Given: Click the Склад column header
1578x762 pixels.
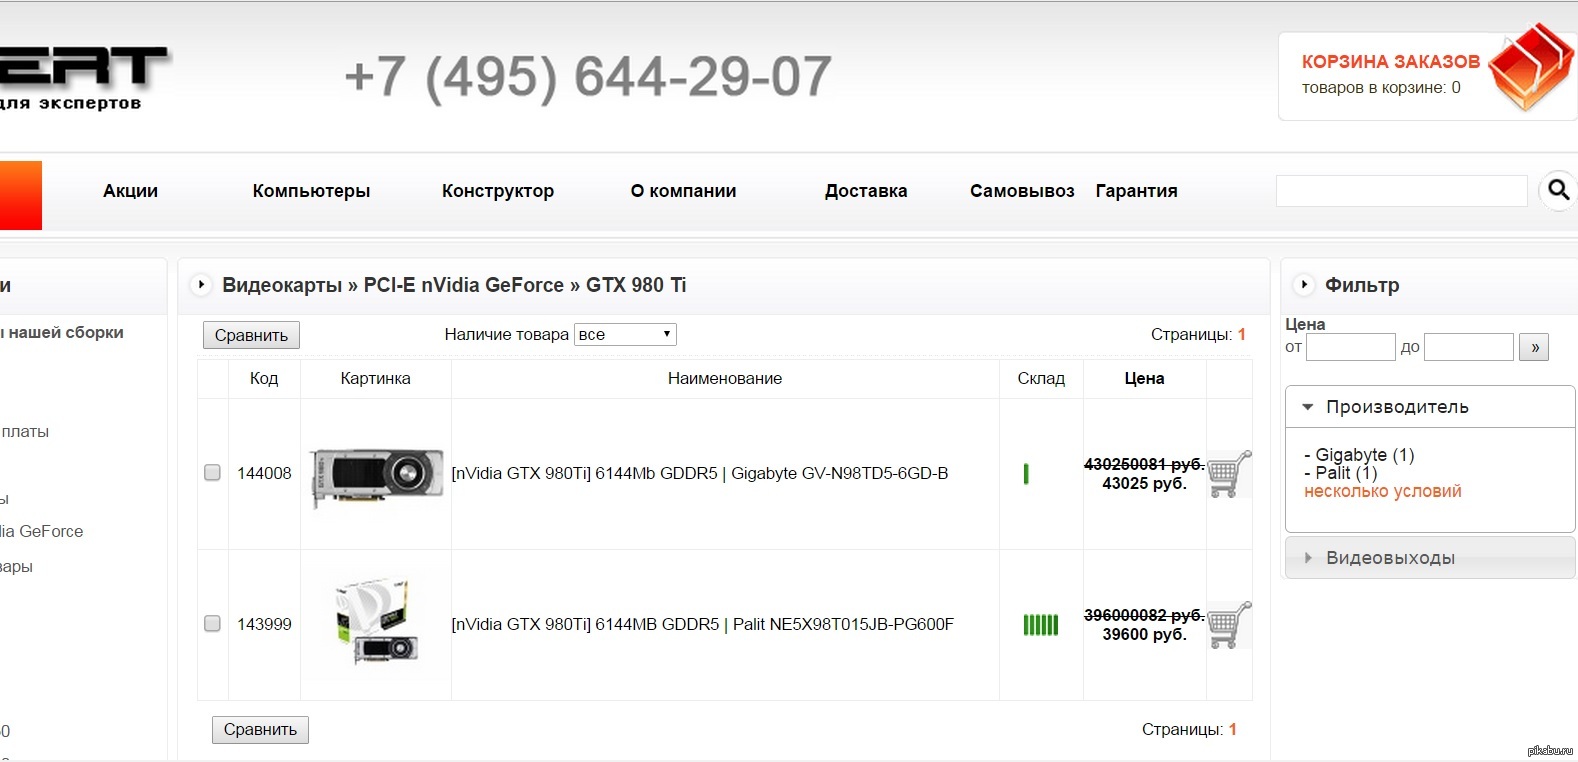Looking at the screenshot, I should [x=1041, y=379].
